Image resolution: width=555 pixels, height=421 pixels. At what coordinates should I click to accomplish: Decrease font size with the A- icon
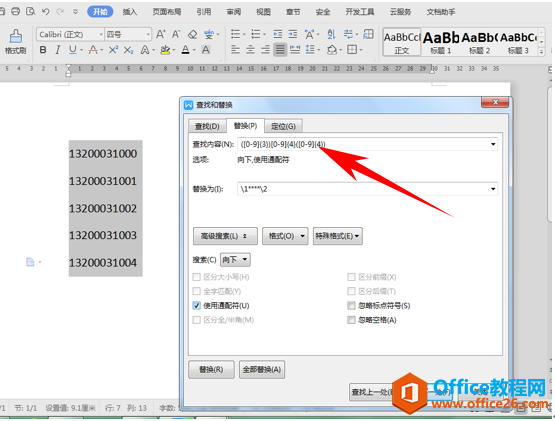click(x=176, y=34)
